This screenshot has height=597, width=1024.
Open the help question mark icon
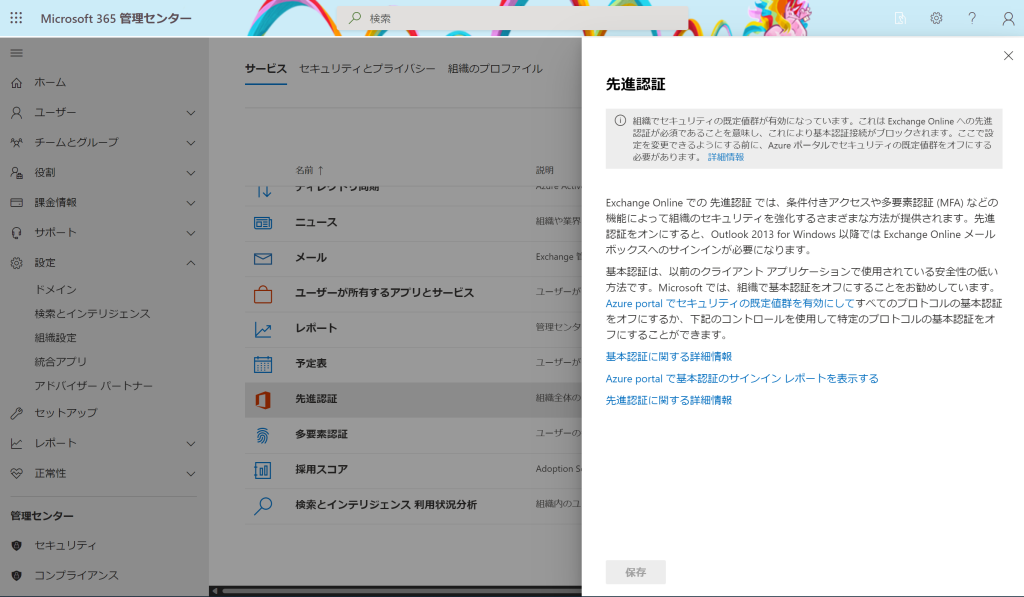click(x=972, y=18)
